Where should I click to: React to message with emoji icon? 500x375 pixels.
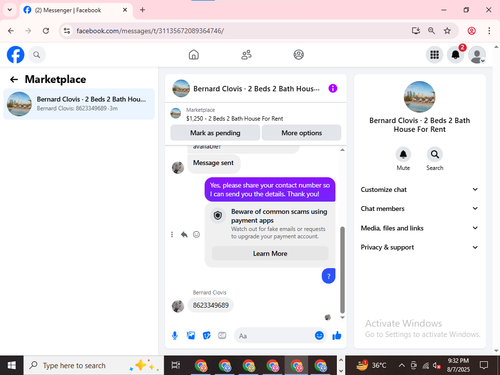click(197, 235)
